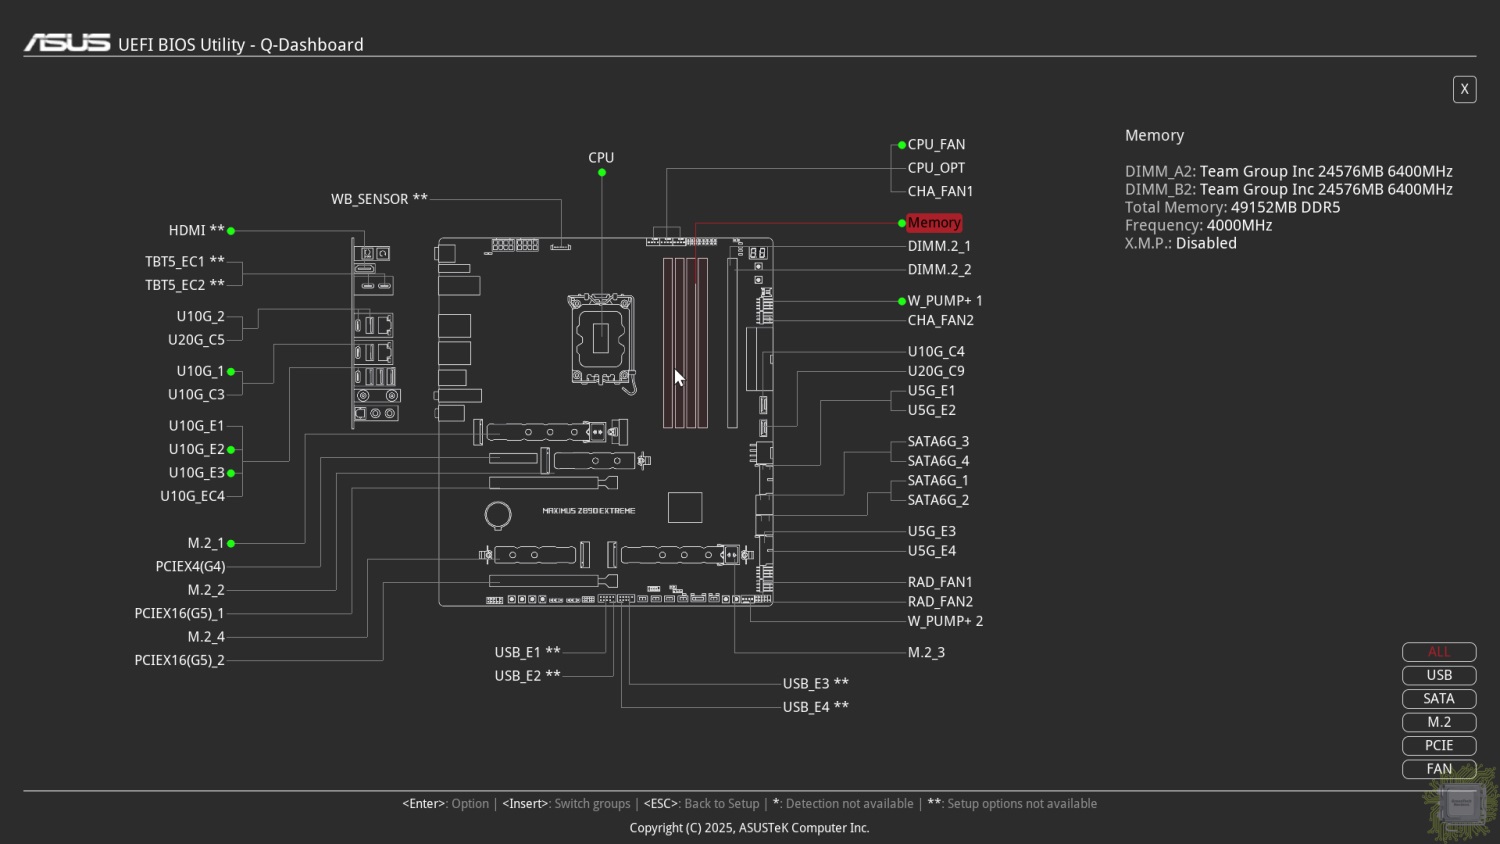Filter the dashboard by USB
1500x844 pixels.
click(x=1438, y=675)
